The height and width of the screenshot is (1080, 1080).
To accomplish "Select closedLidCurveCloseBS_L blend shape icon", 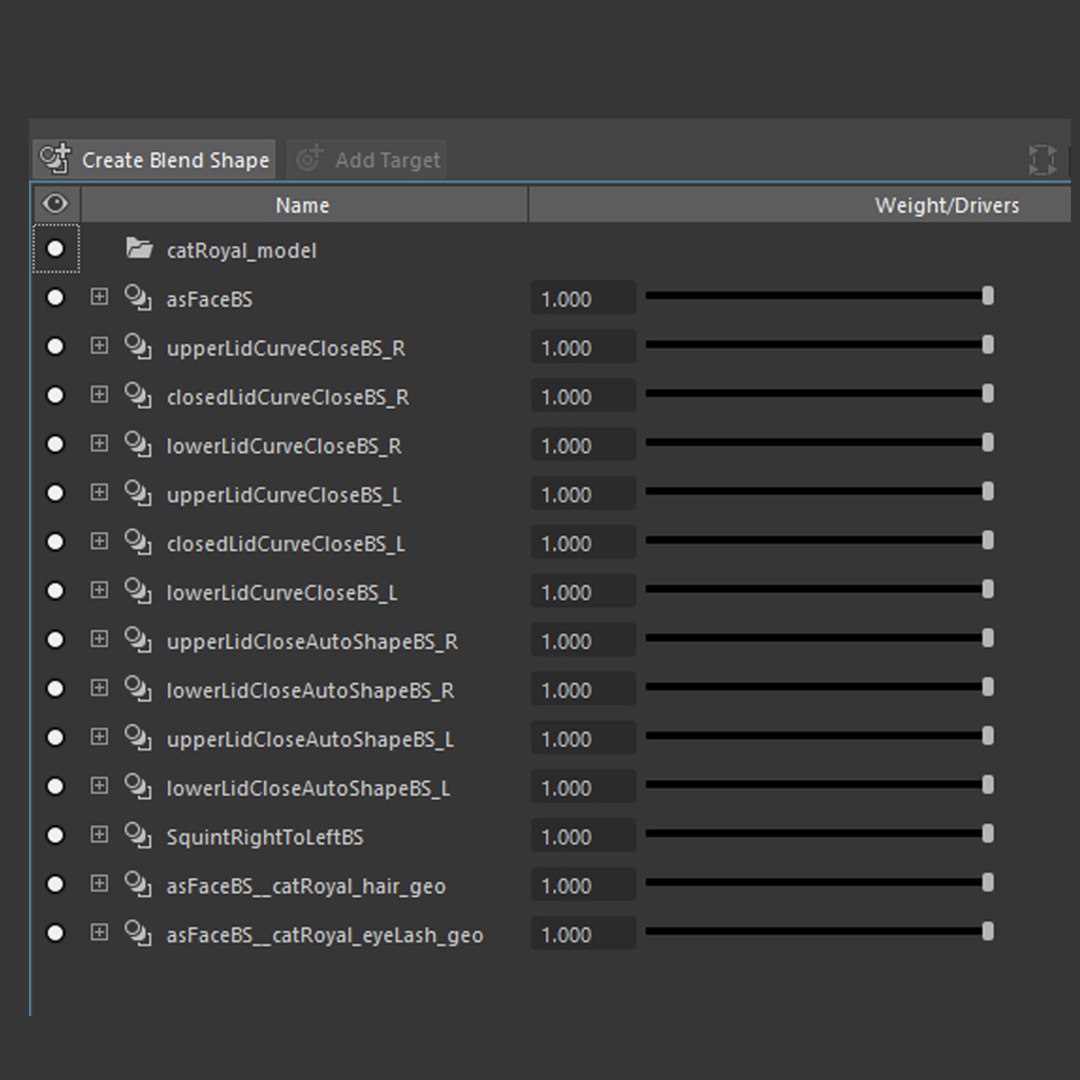I will [x=138, y=542].
